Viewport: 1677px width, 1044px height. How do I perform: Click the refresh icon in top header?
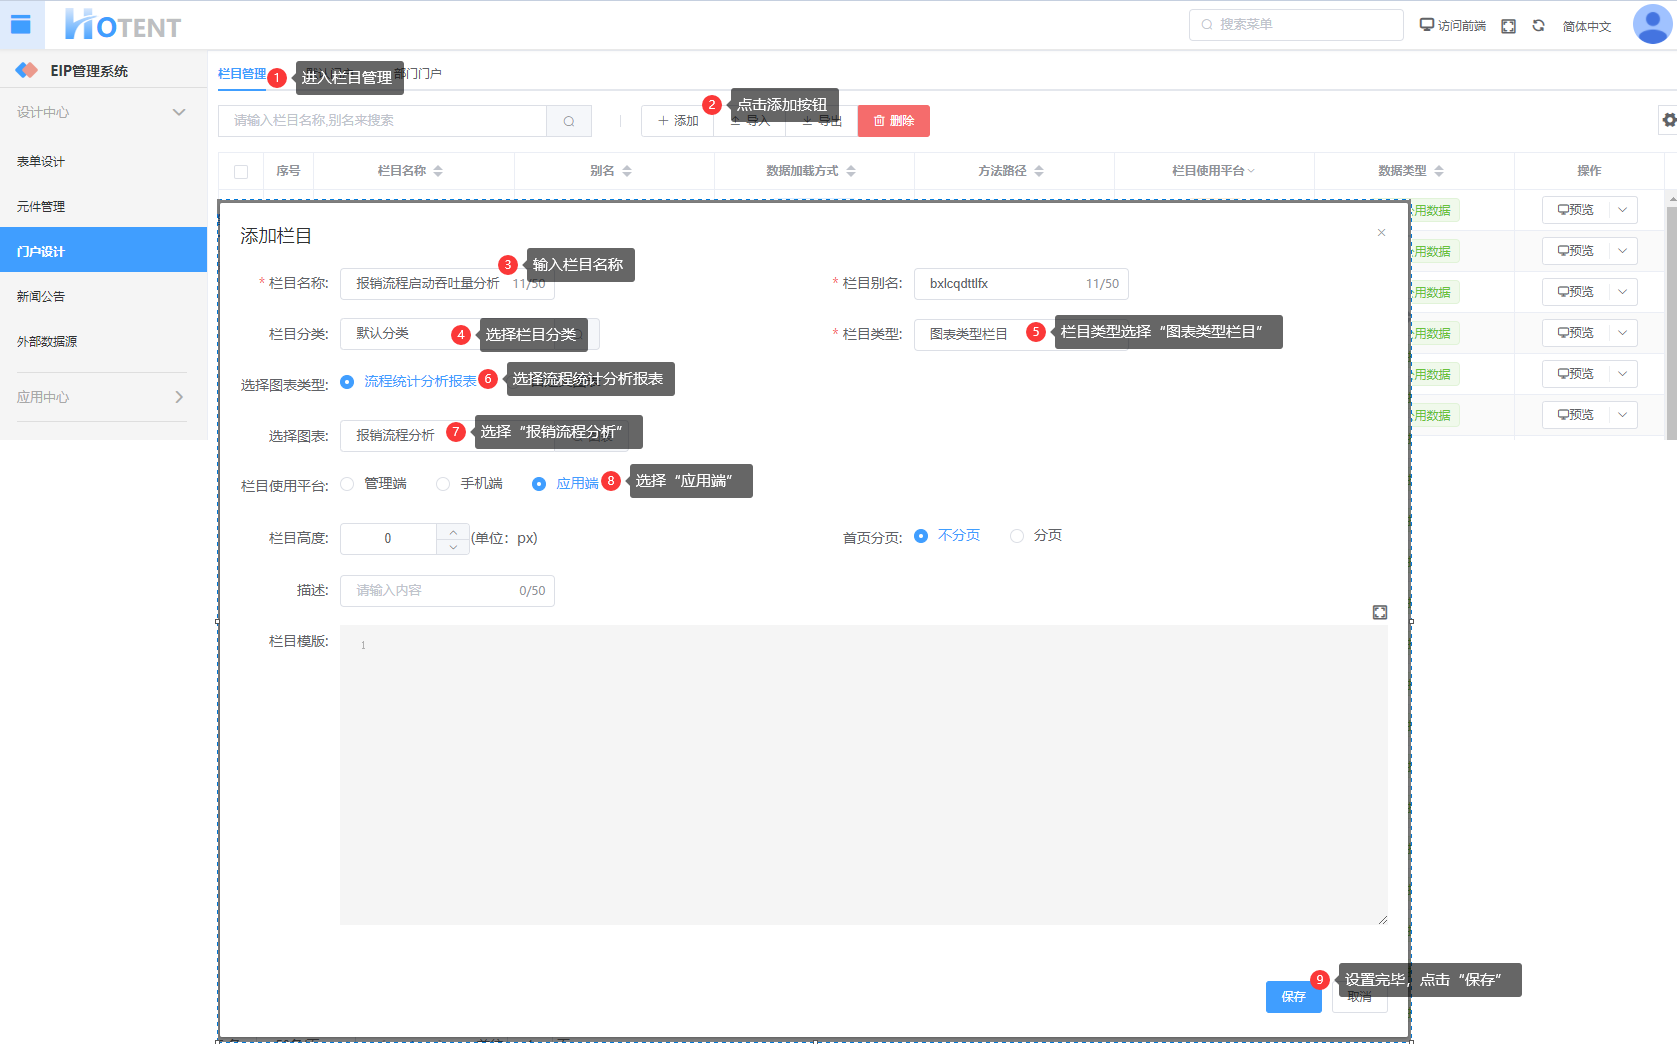[x=1538, y=26]
